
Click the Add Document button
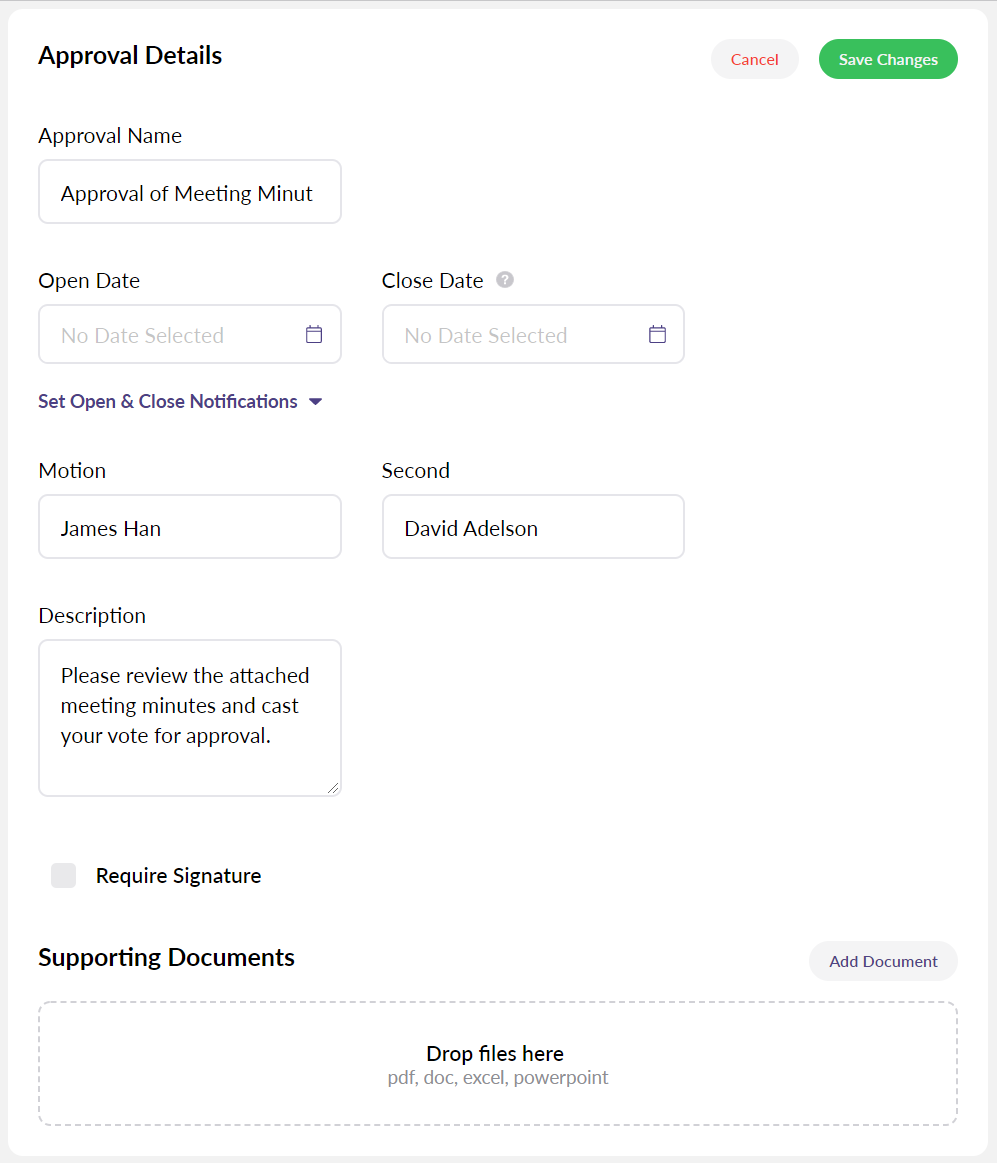point(883,962)
